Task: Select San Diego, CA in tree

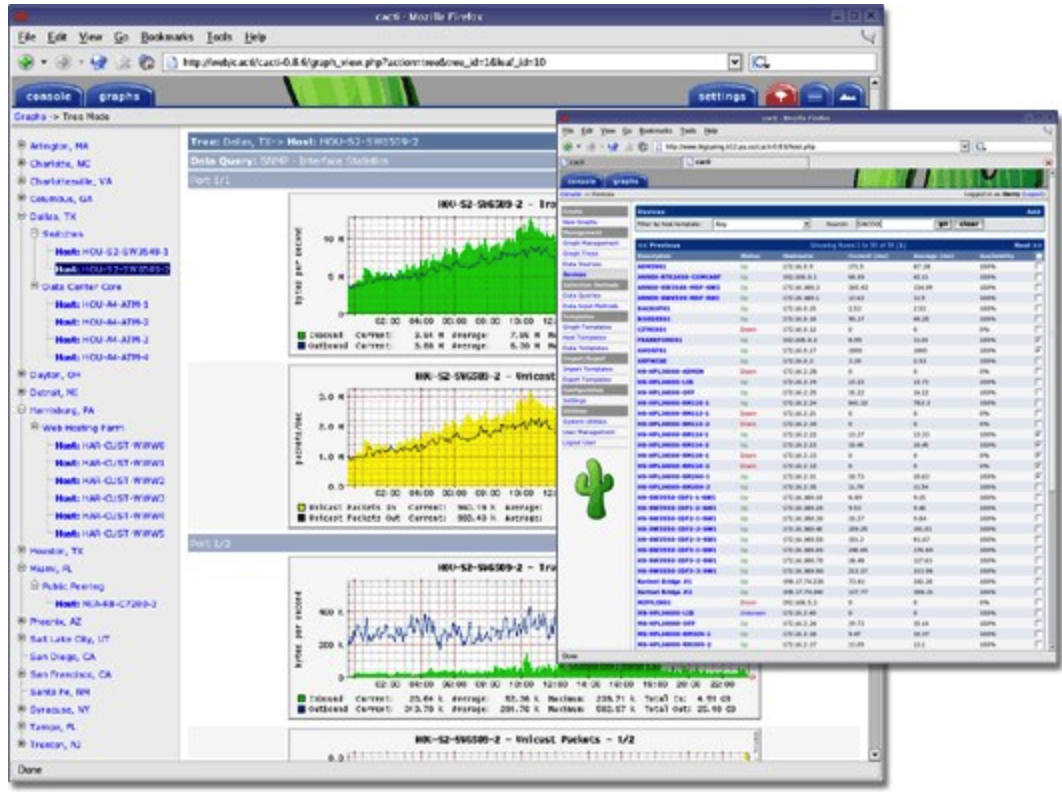Action: click(x=62, y=656)
